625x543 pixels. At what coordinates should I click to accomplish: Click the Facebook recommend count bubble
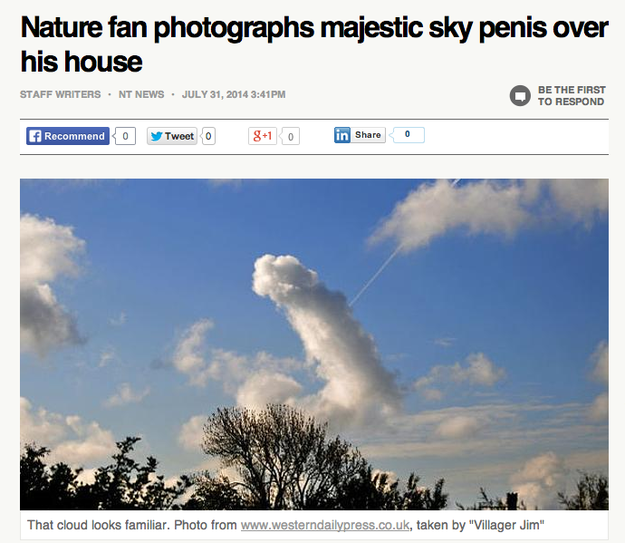pos(125,136)
